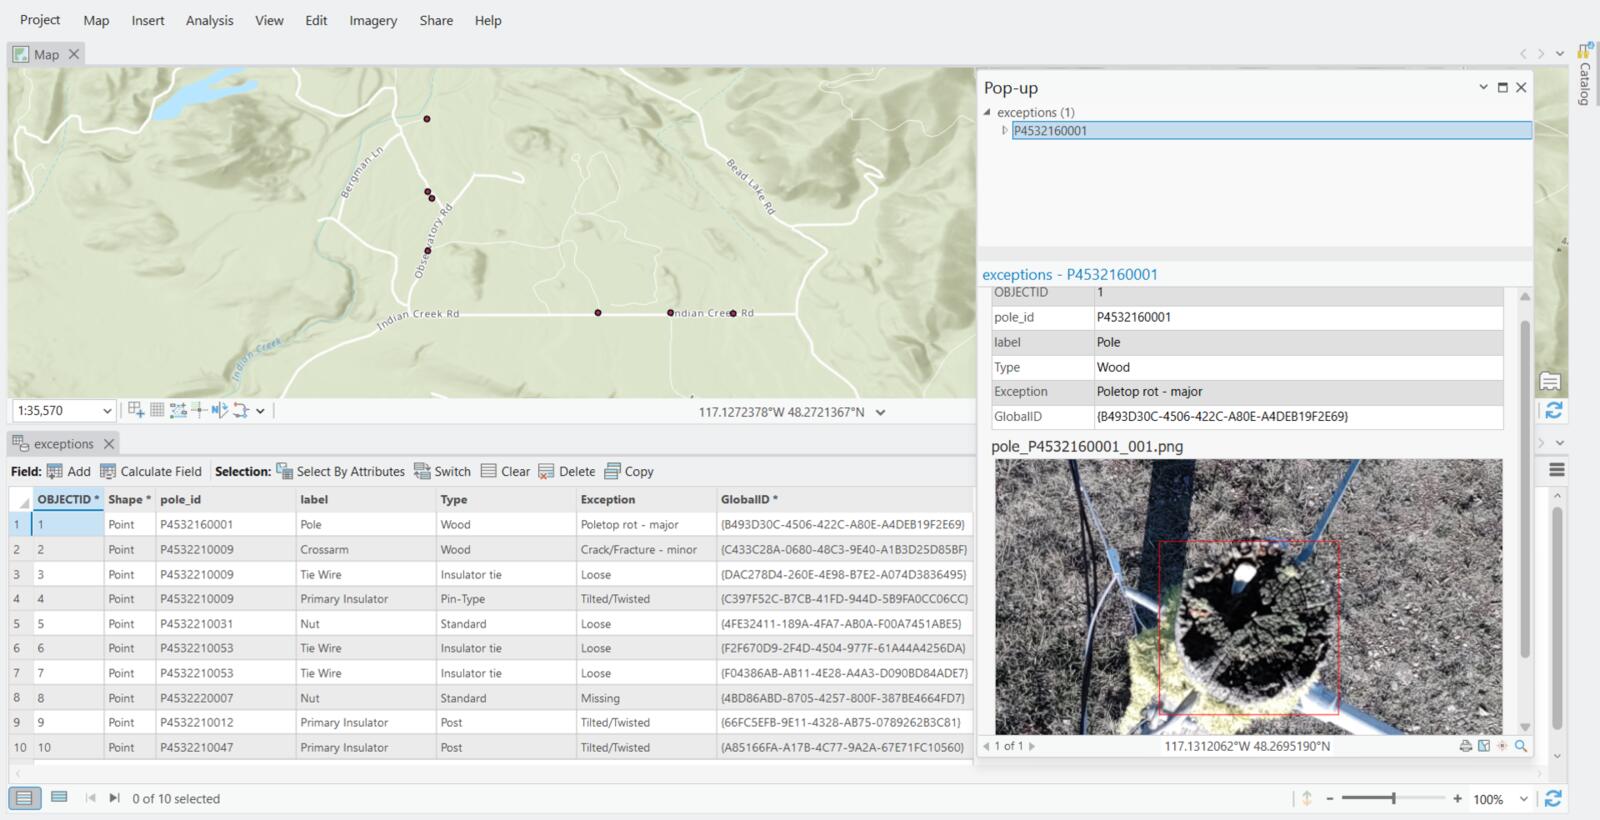Click Select By Attributes

point(340,471)
